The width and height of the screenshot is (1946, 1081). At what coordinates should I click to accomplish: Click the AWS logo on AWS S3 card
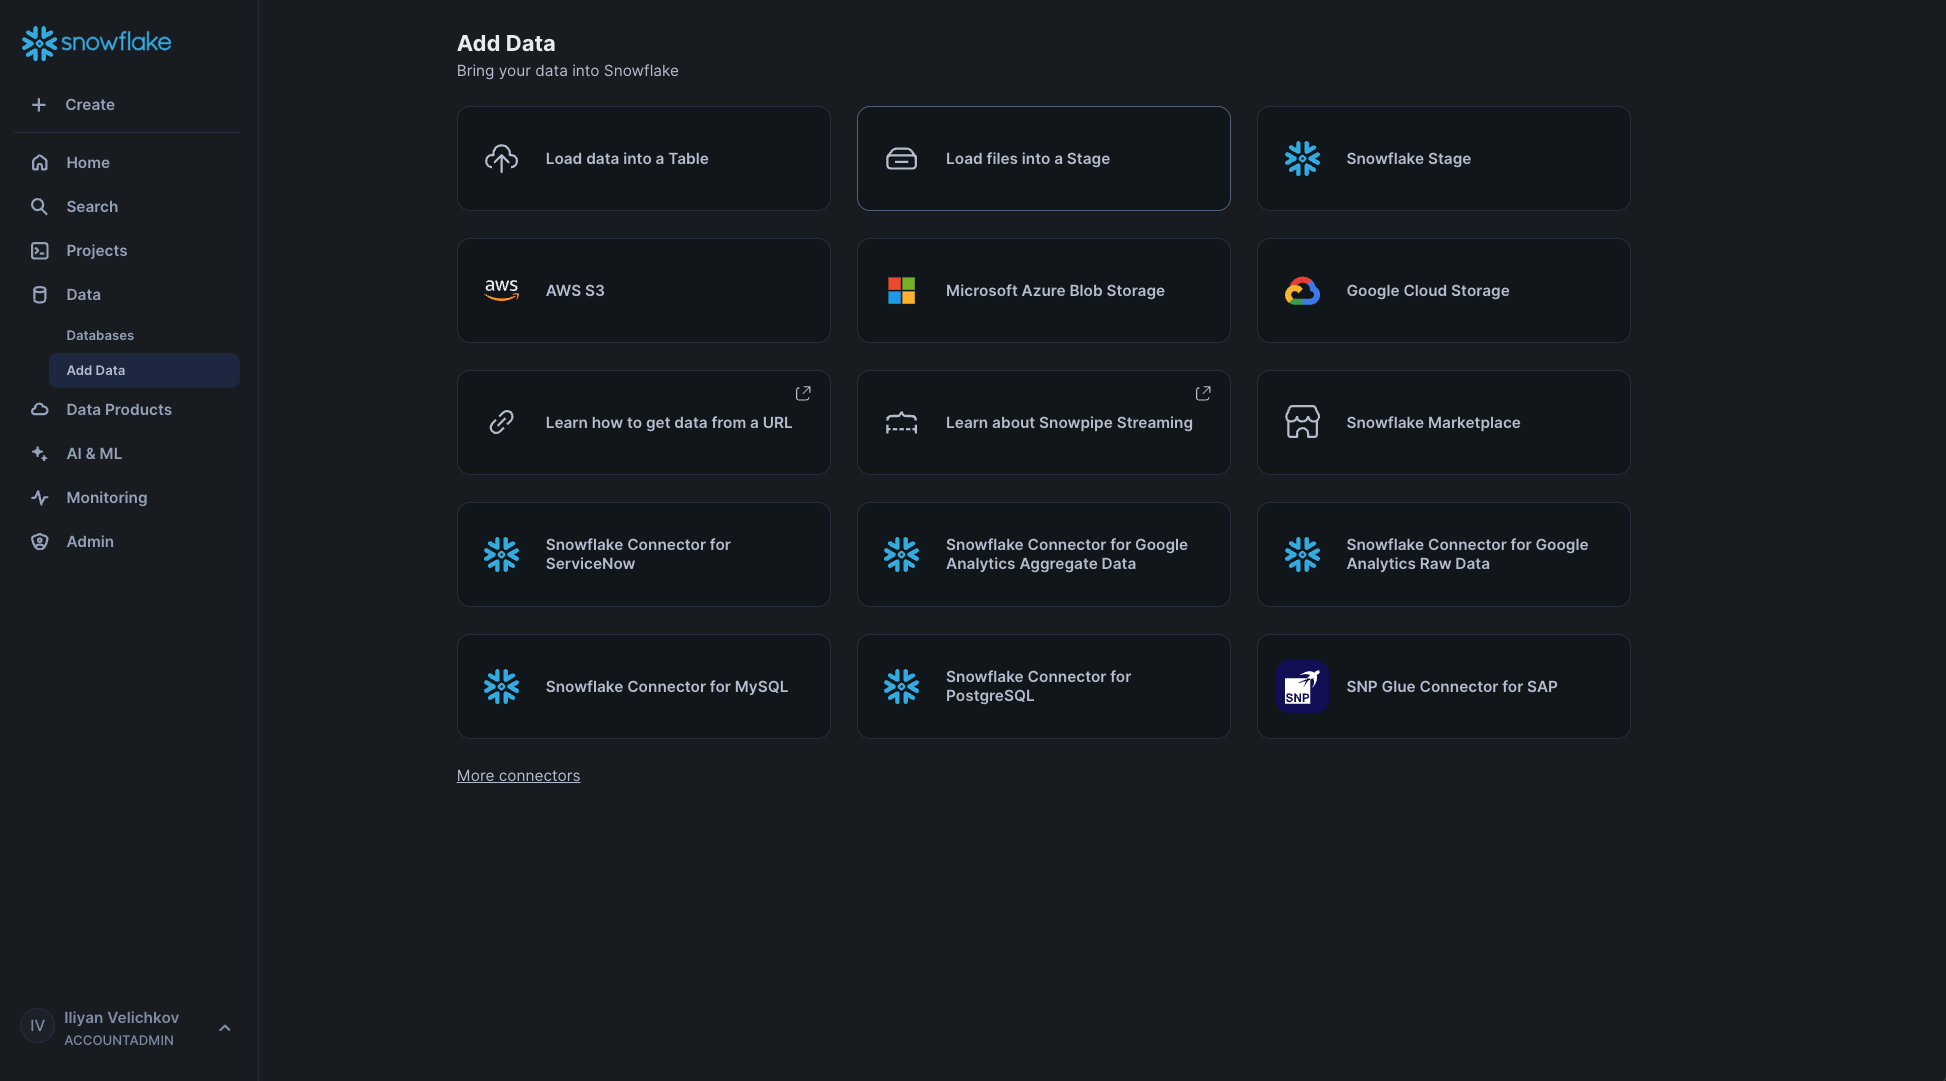pyautogui.click(x=501, y=291)
